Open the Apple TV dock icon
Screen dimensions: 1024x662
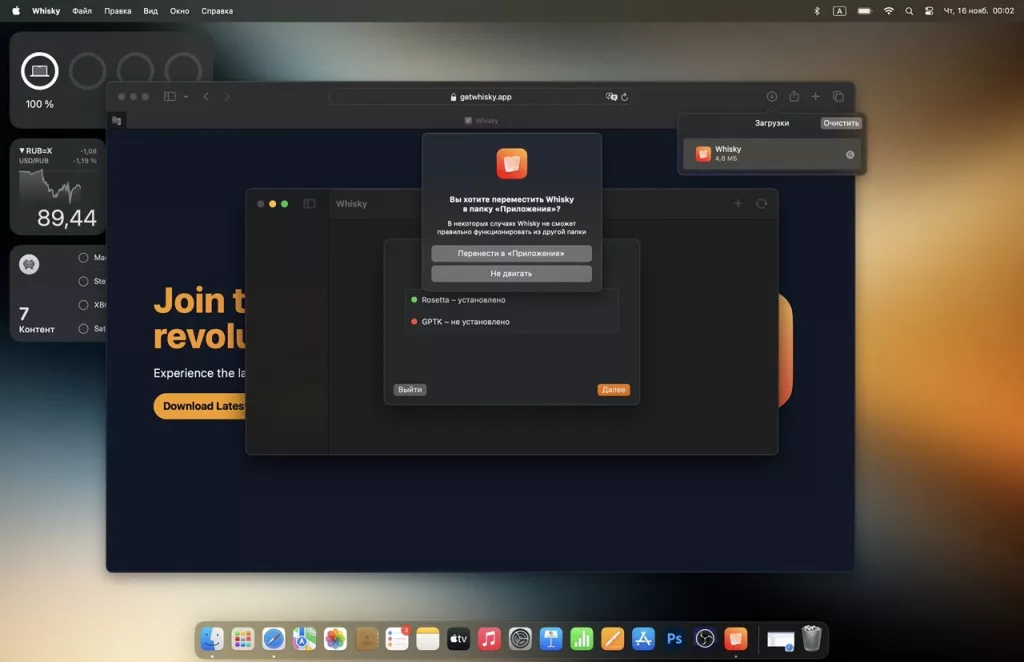click(458, 638)
